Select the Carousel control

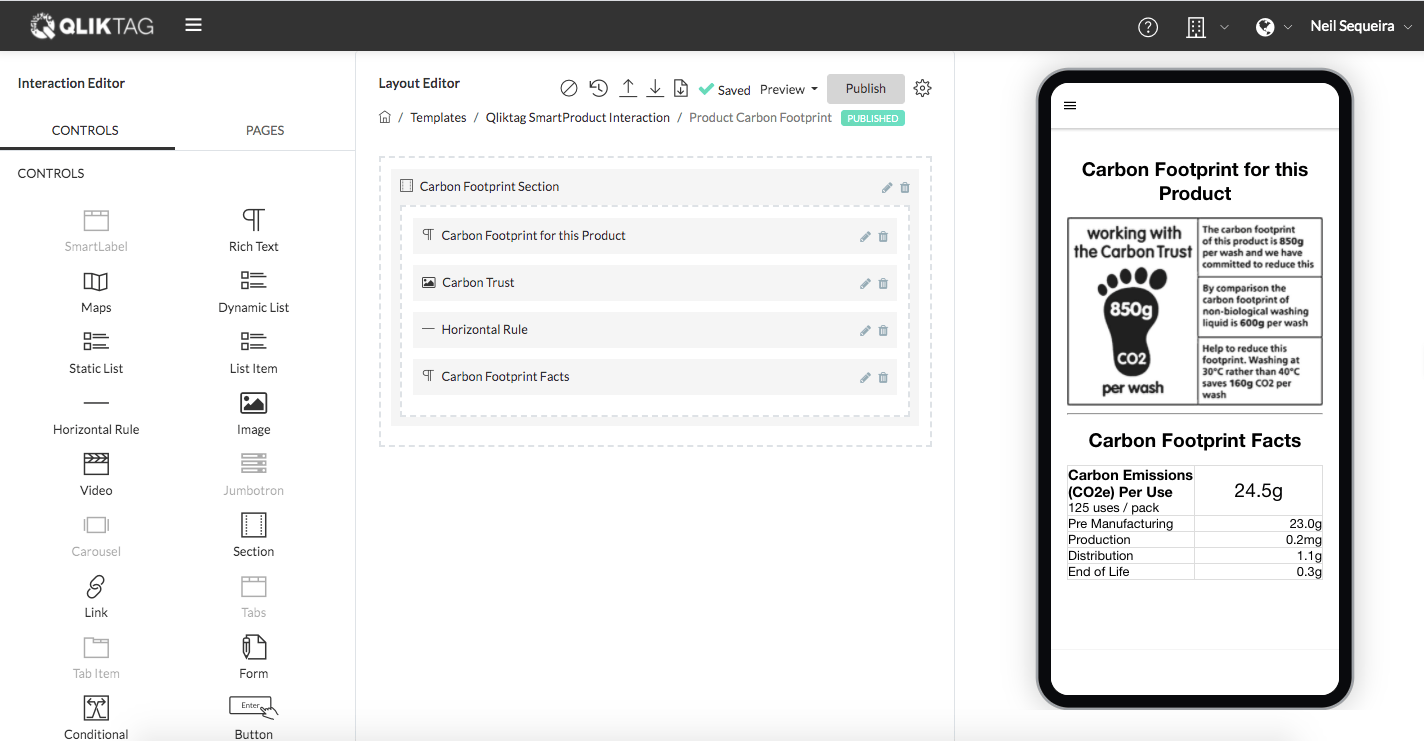[x=96, y=535]
